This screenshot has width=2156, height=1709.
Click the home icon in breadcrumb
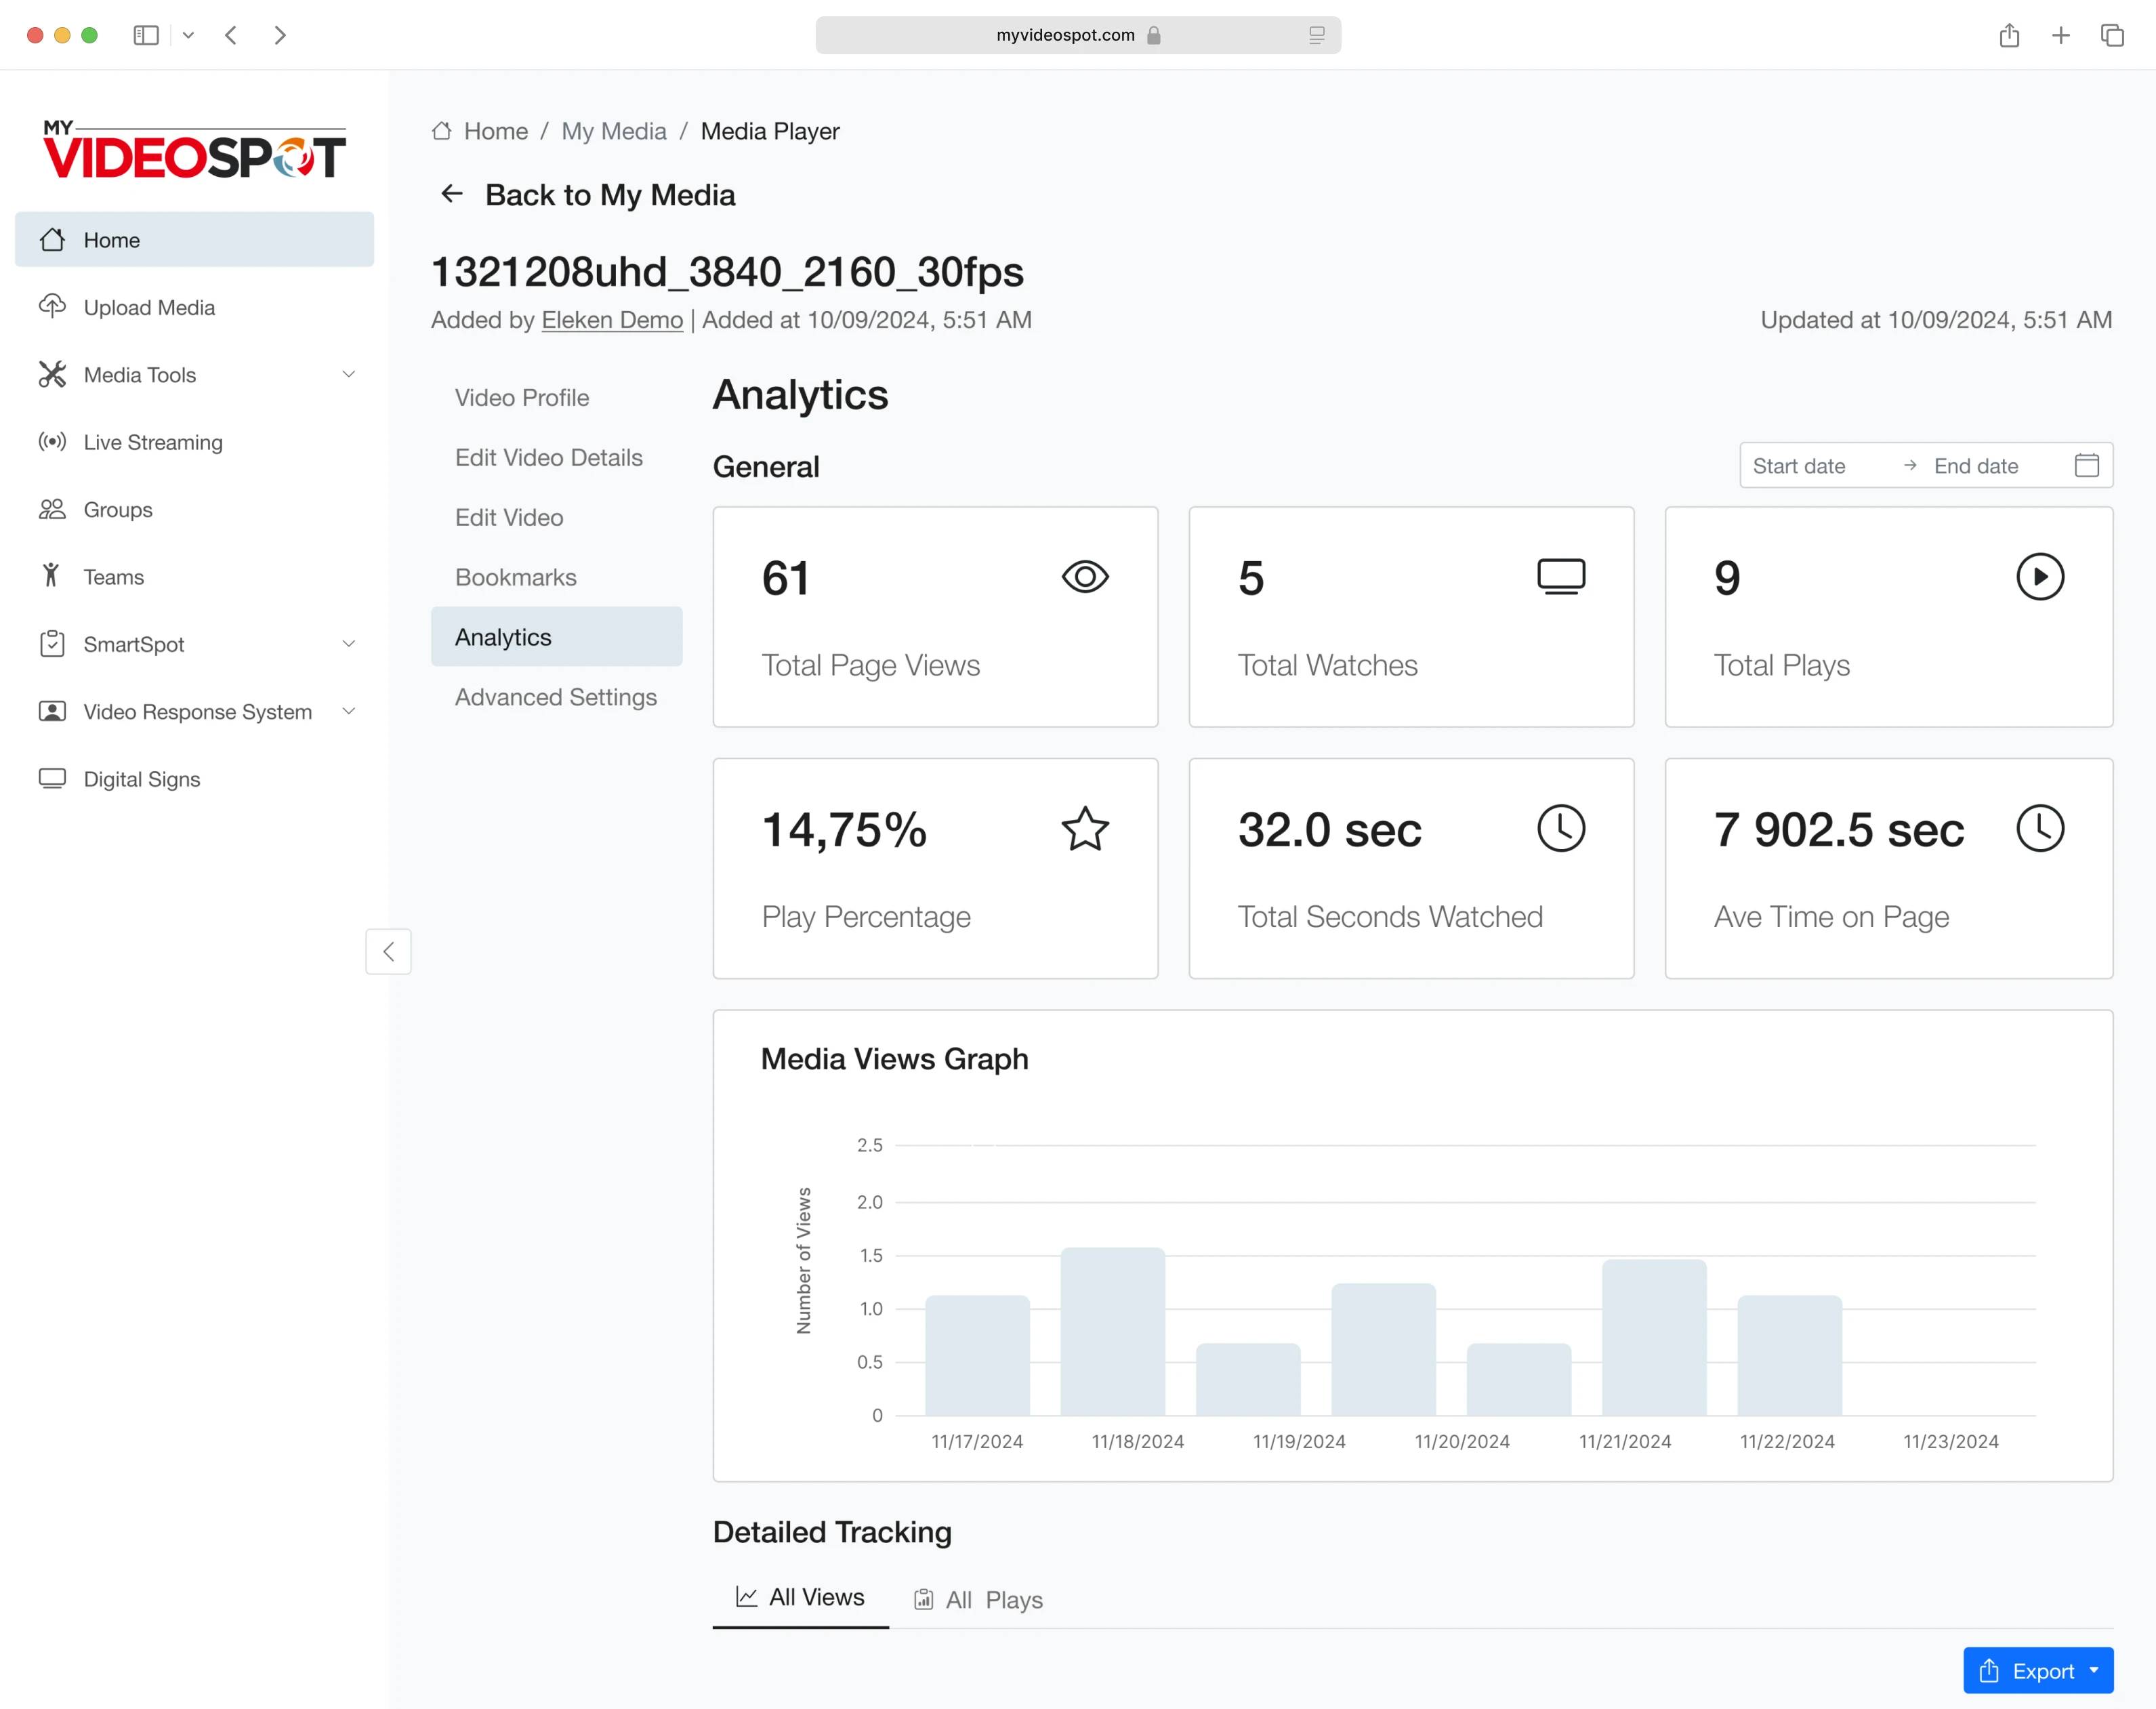(441, 131)
